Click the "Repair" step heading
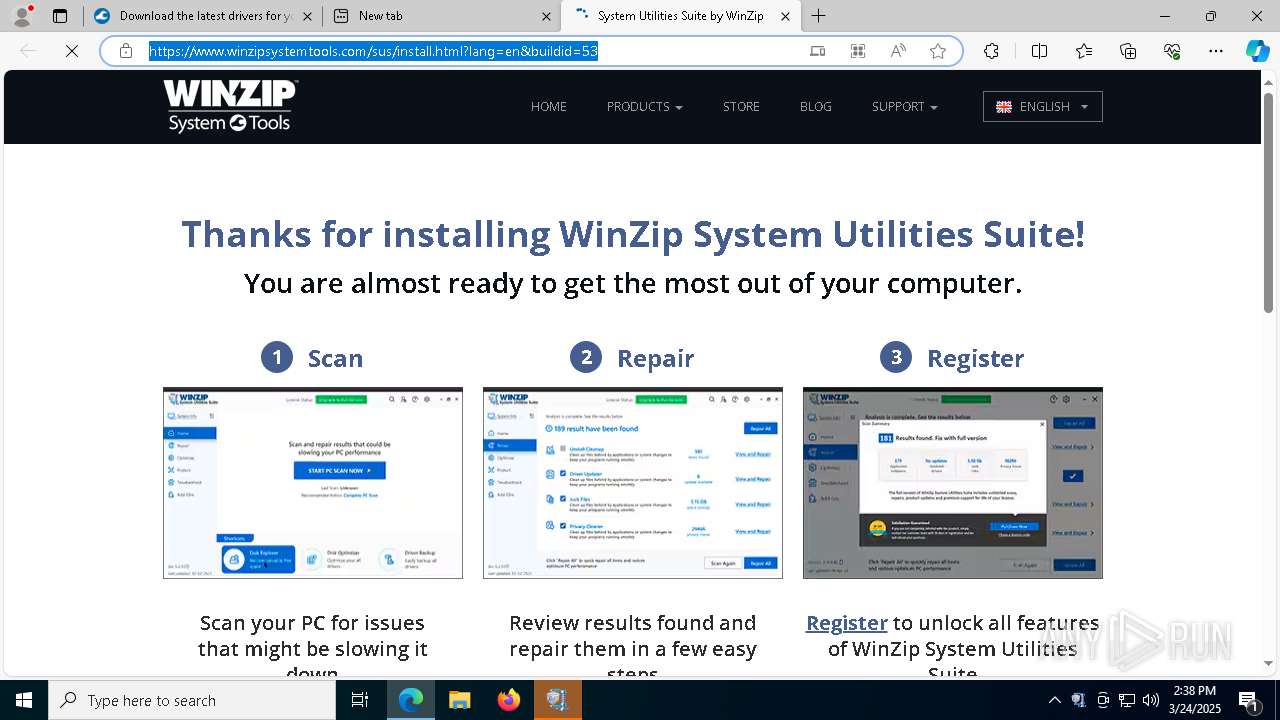Image resolution: width=1280 pixels, height=720 pixels. point(655,358)
